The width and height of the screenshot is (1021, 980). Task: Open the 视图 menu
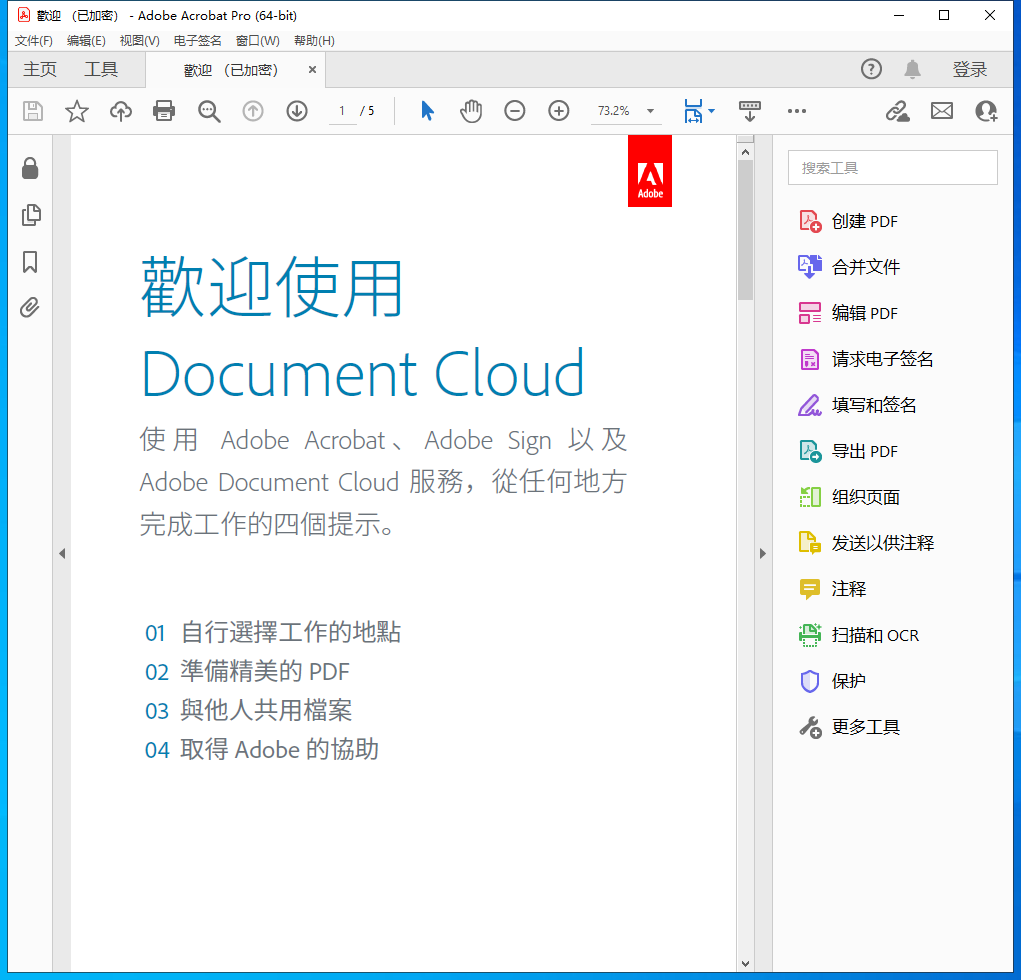pyautogui.click(x=139, y=40)
